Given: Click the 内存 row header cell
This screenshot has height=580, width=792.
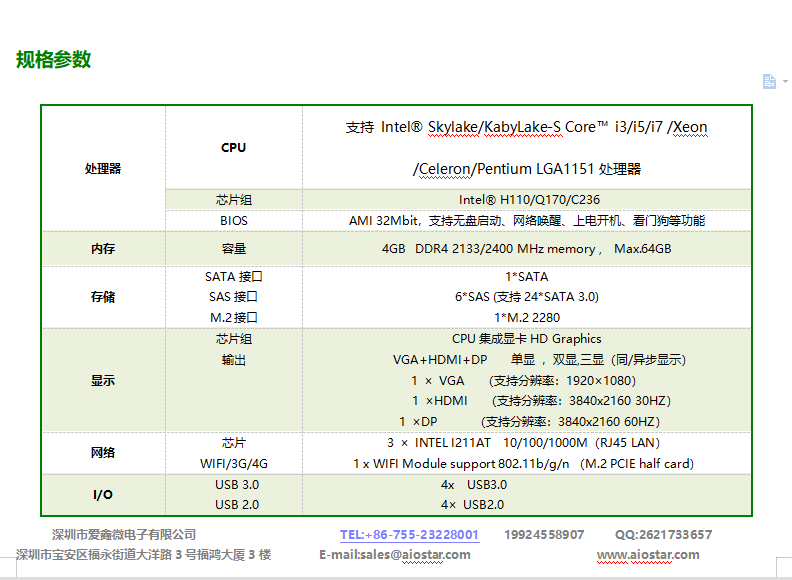Looking at the screenshot, I should (x=103, y=249).
